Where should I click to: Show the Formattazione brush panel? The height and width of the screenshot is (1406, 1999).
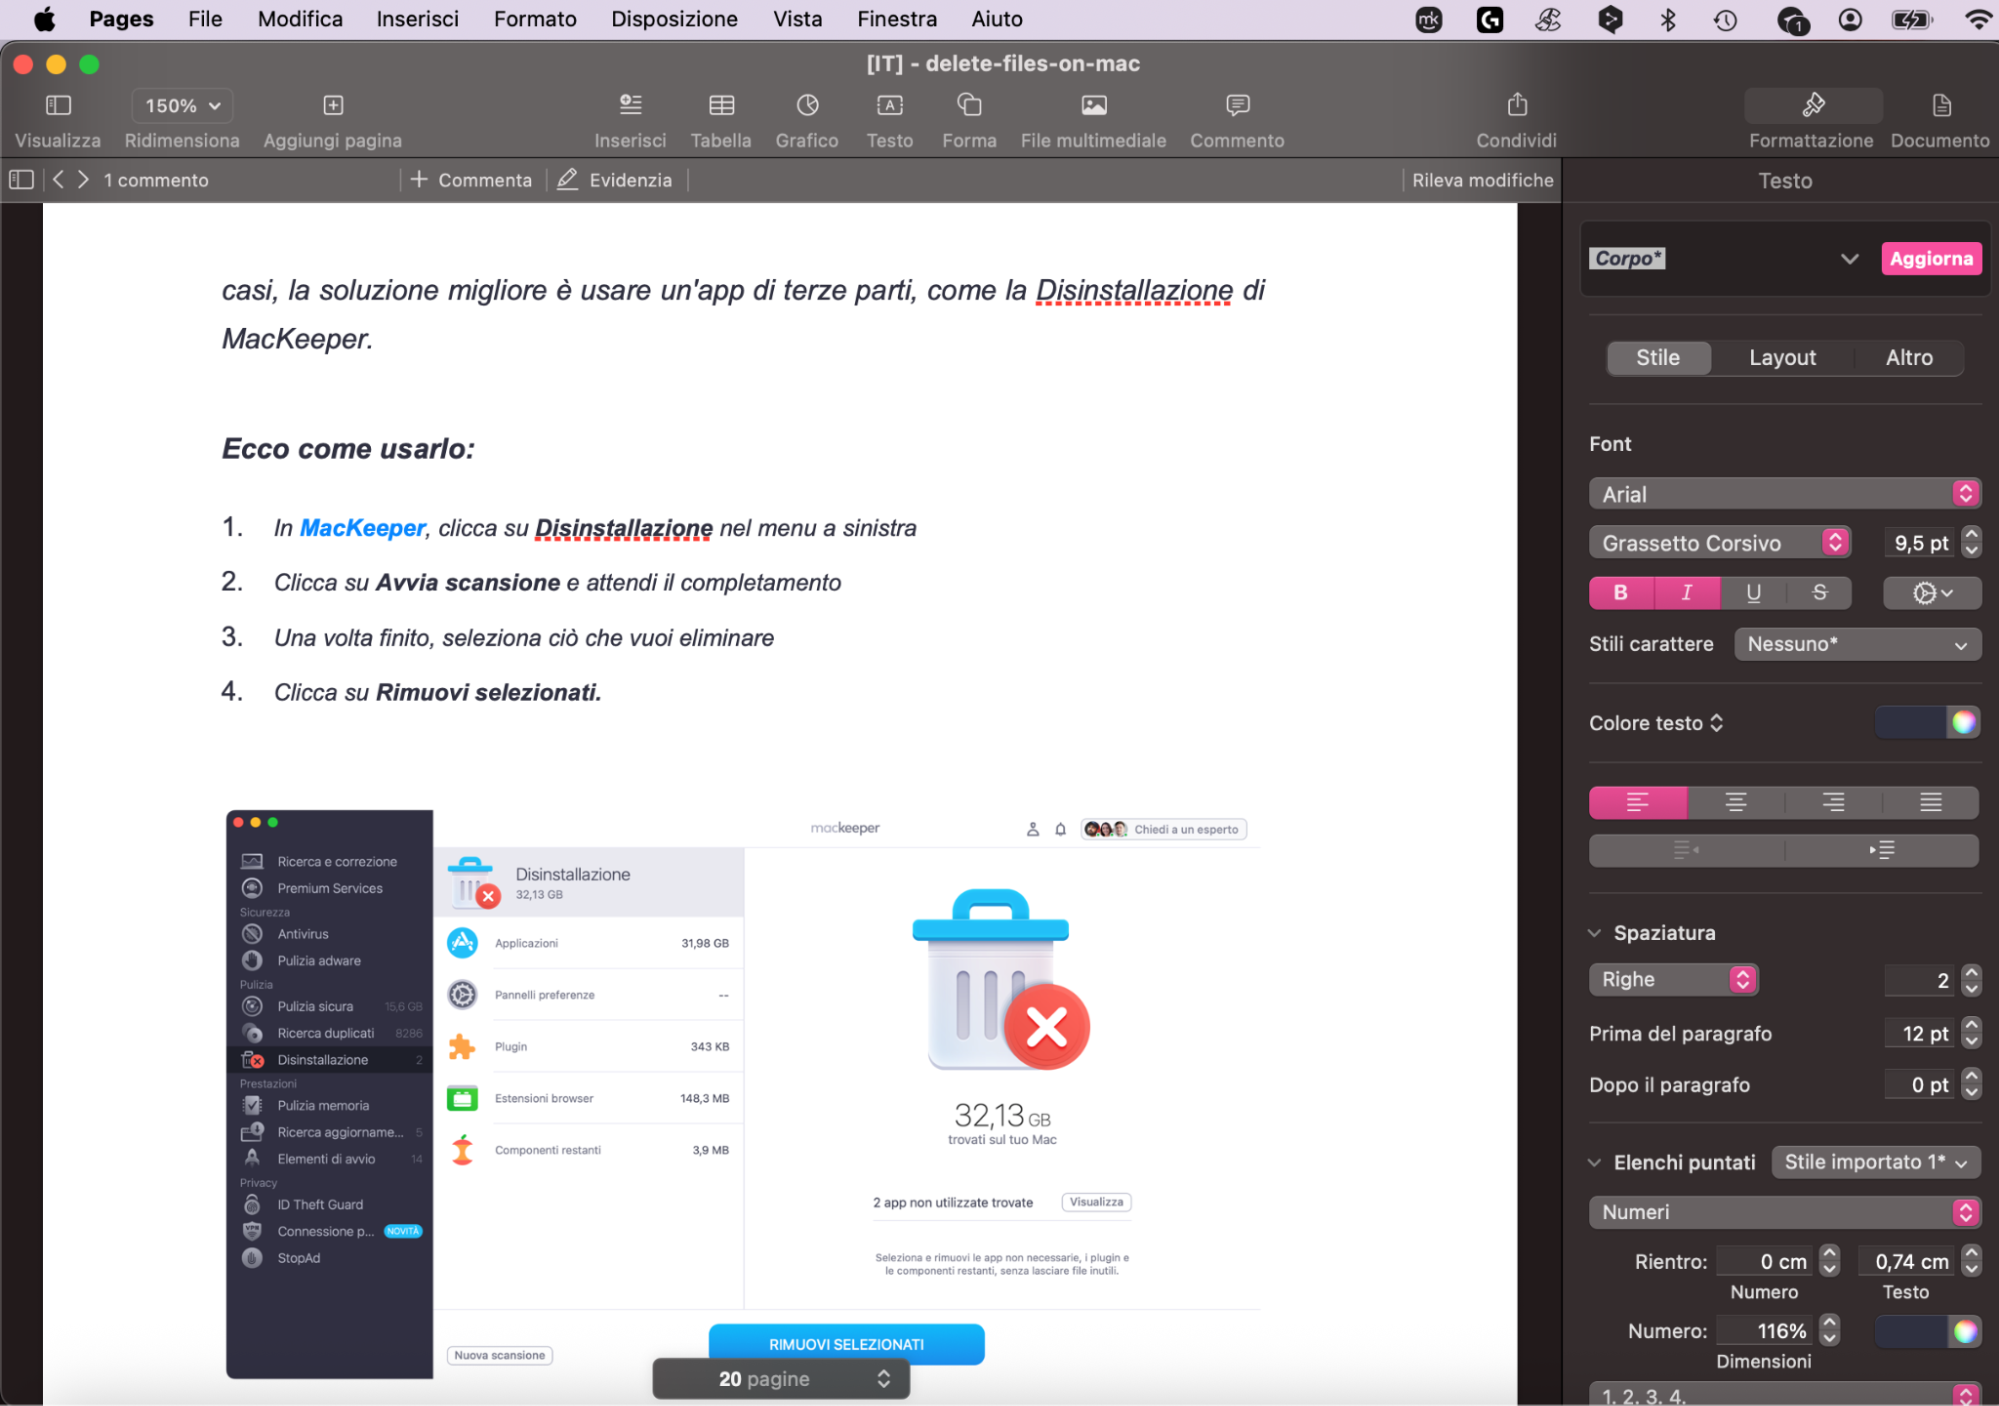[1812, 105]
